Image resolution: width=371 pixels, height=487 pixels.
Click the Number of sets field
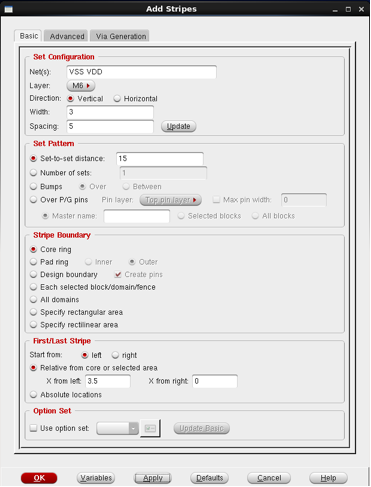[163, 173]
